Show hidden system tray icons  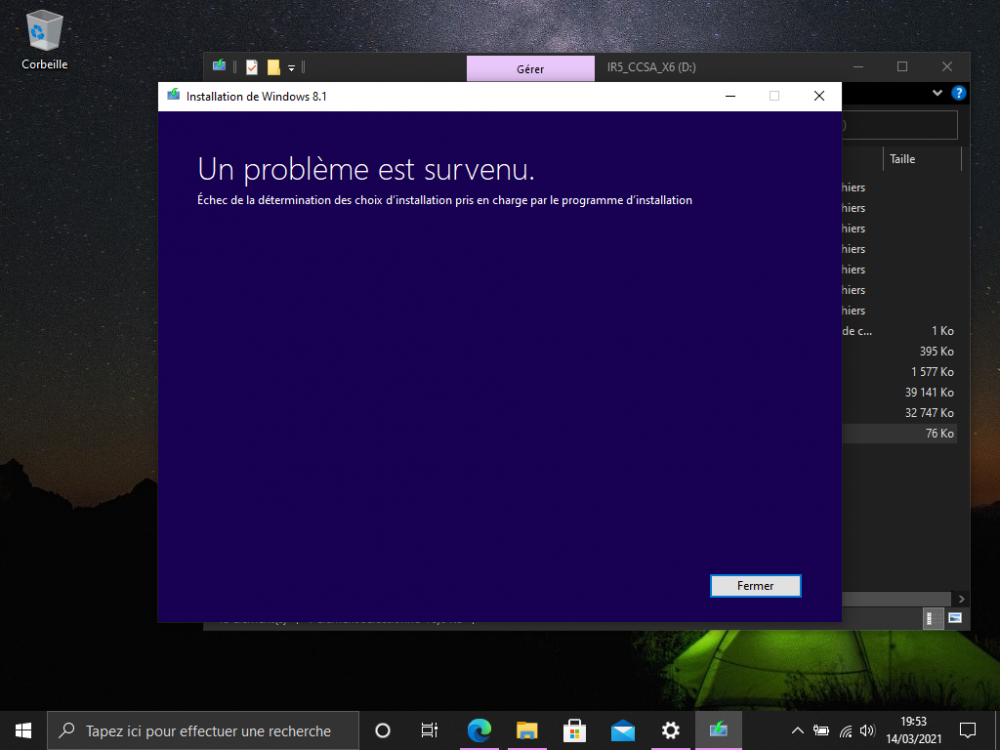coord(797,731)
